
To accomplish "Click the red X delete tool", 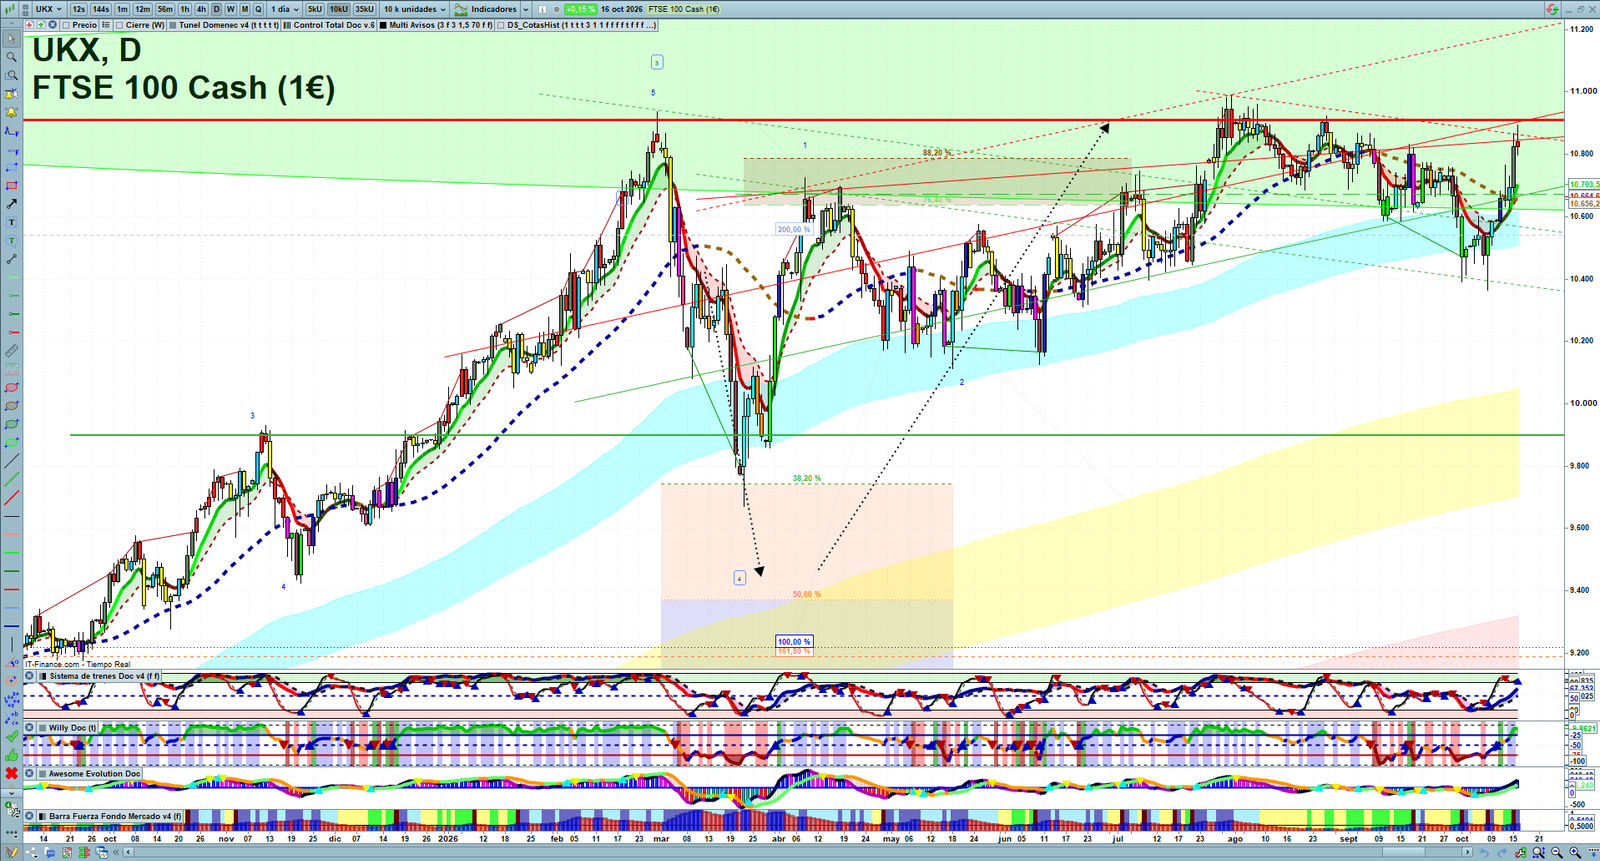I will tap(11, 773).
